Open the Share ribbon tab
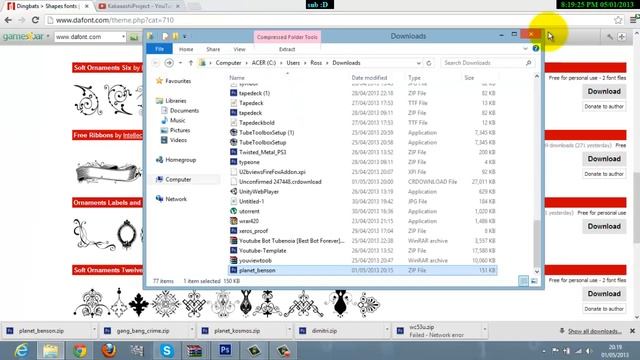 click(213, 49)
